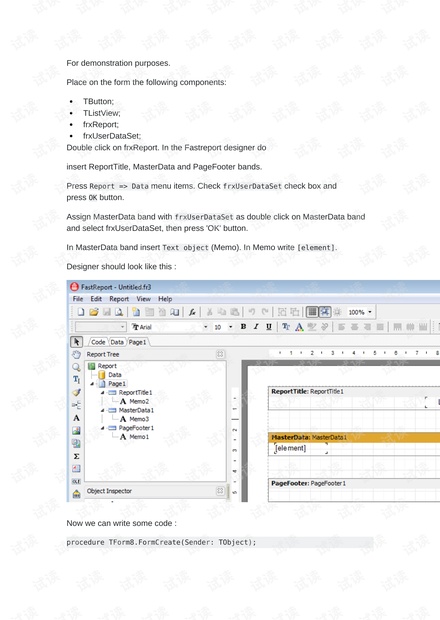
Task: Select the Picture object tool
Action: coord(76,431)
